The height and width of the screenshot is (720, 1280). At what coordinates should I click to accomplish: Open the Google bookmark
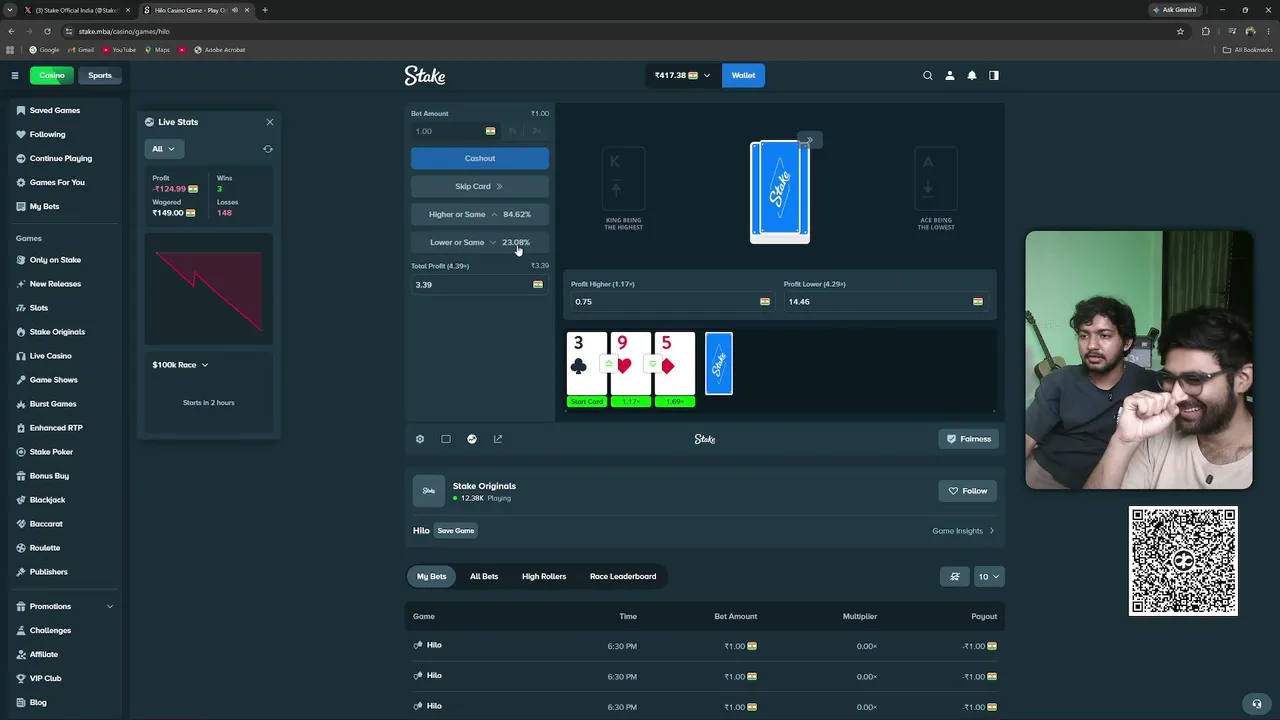44,50
